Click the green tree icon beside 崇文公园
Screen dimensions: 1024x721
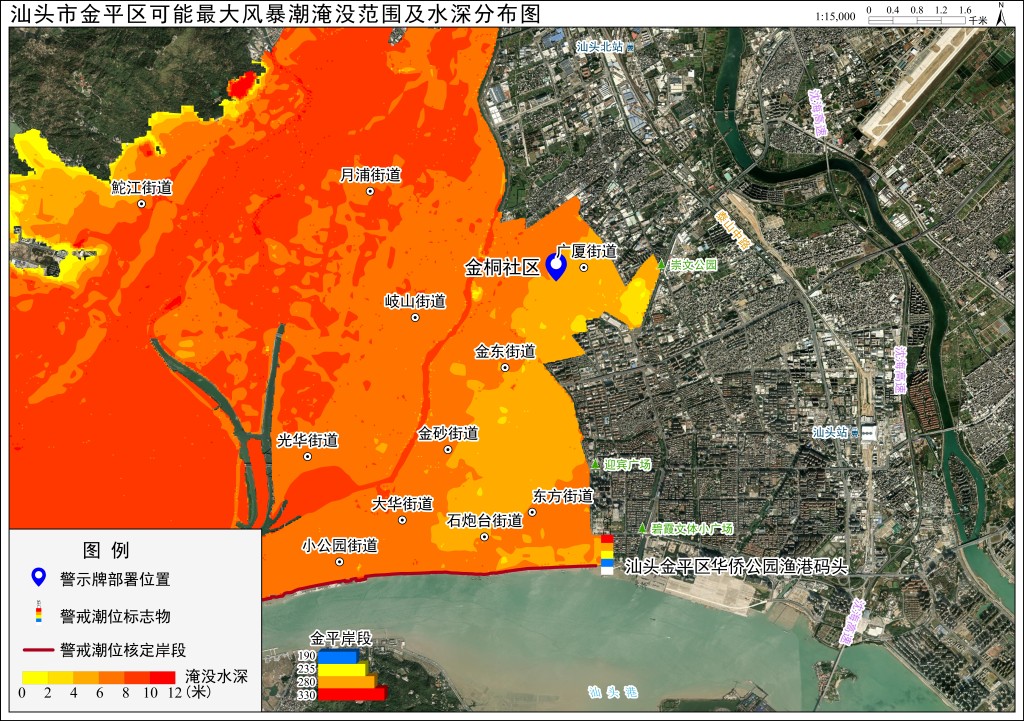pos(662,264)
